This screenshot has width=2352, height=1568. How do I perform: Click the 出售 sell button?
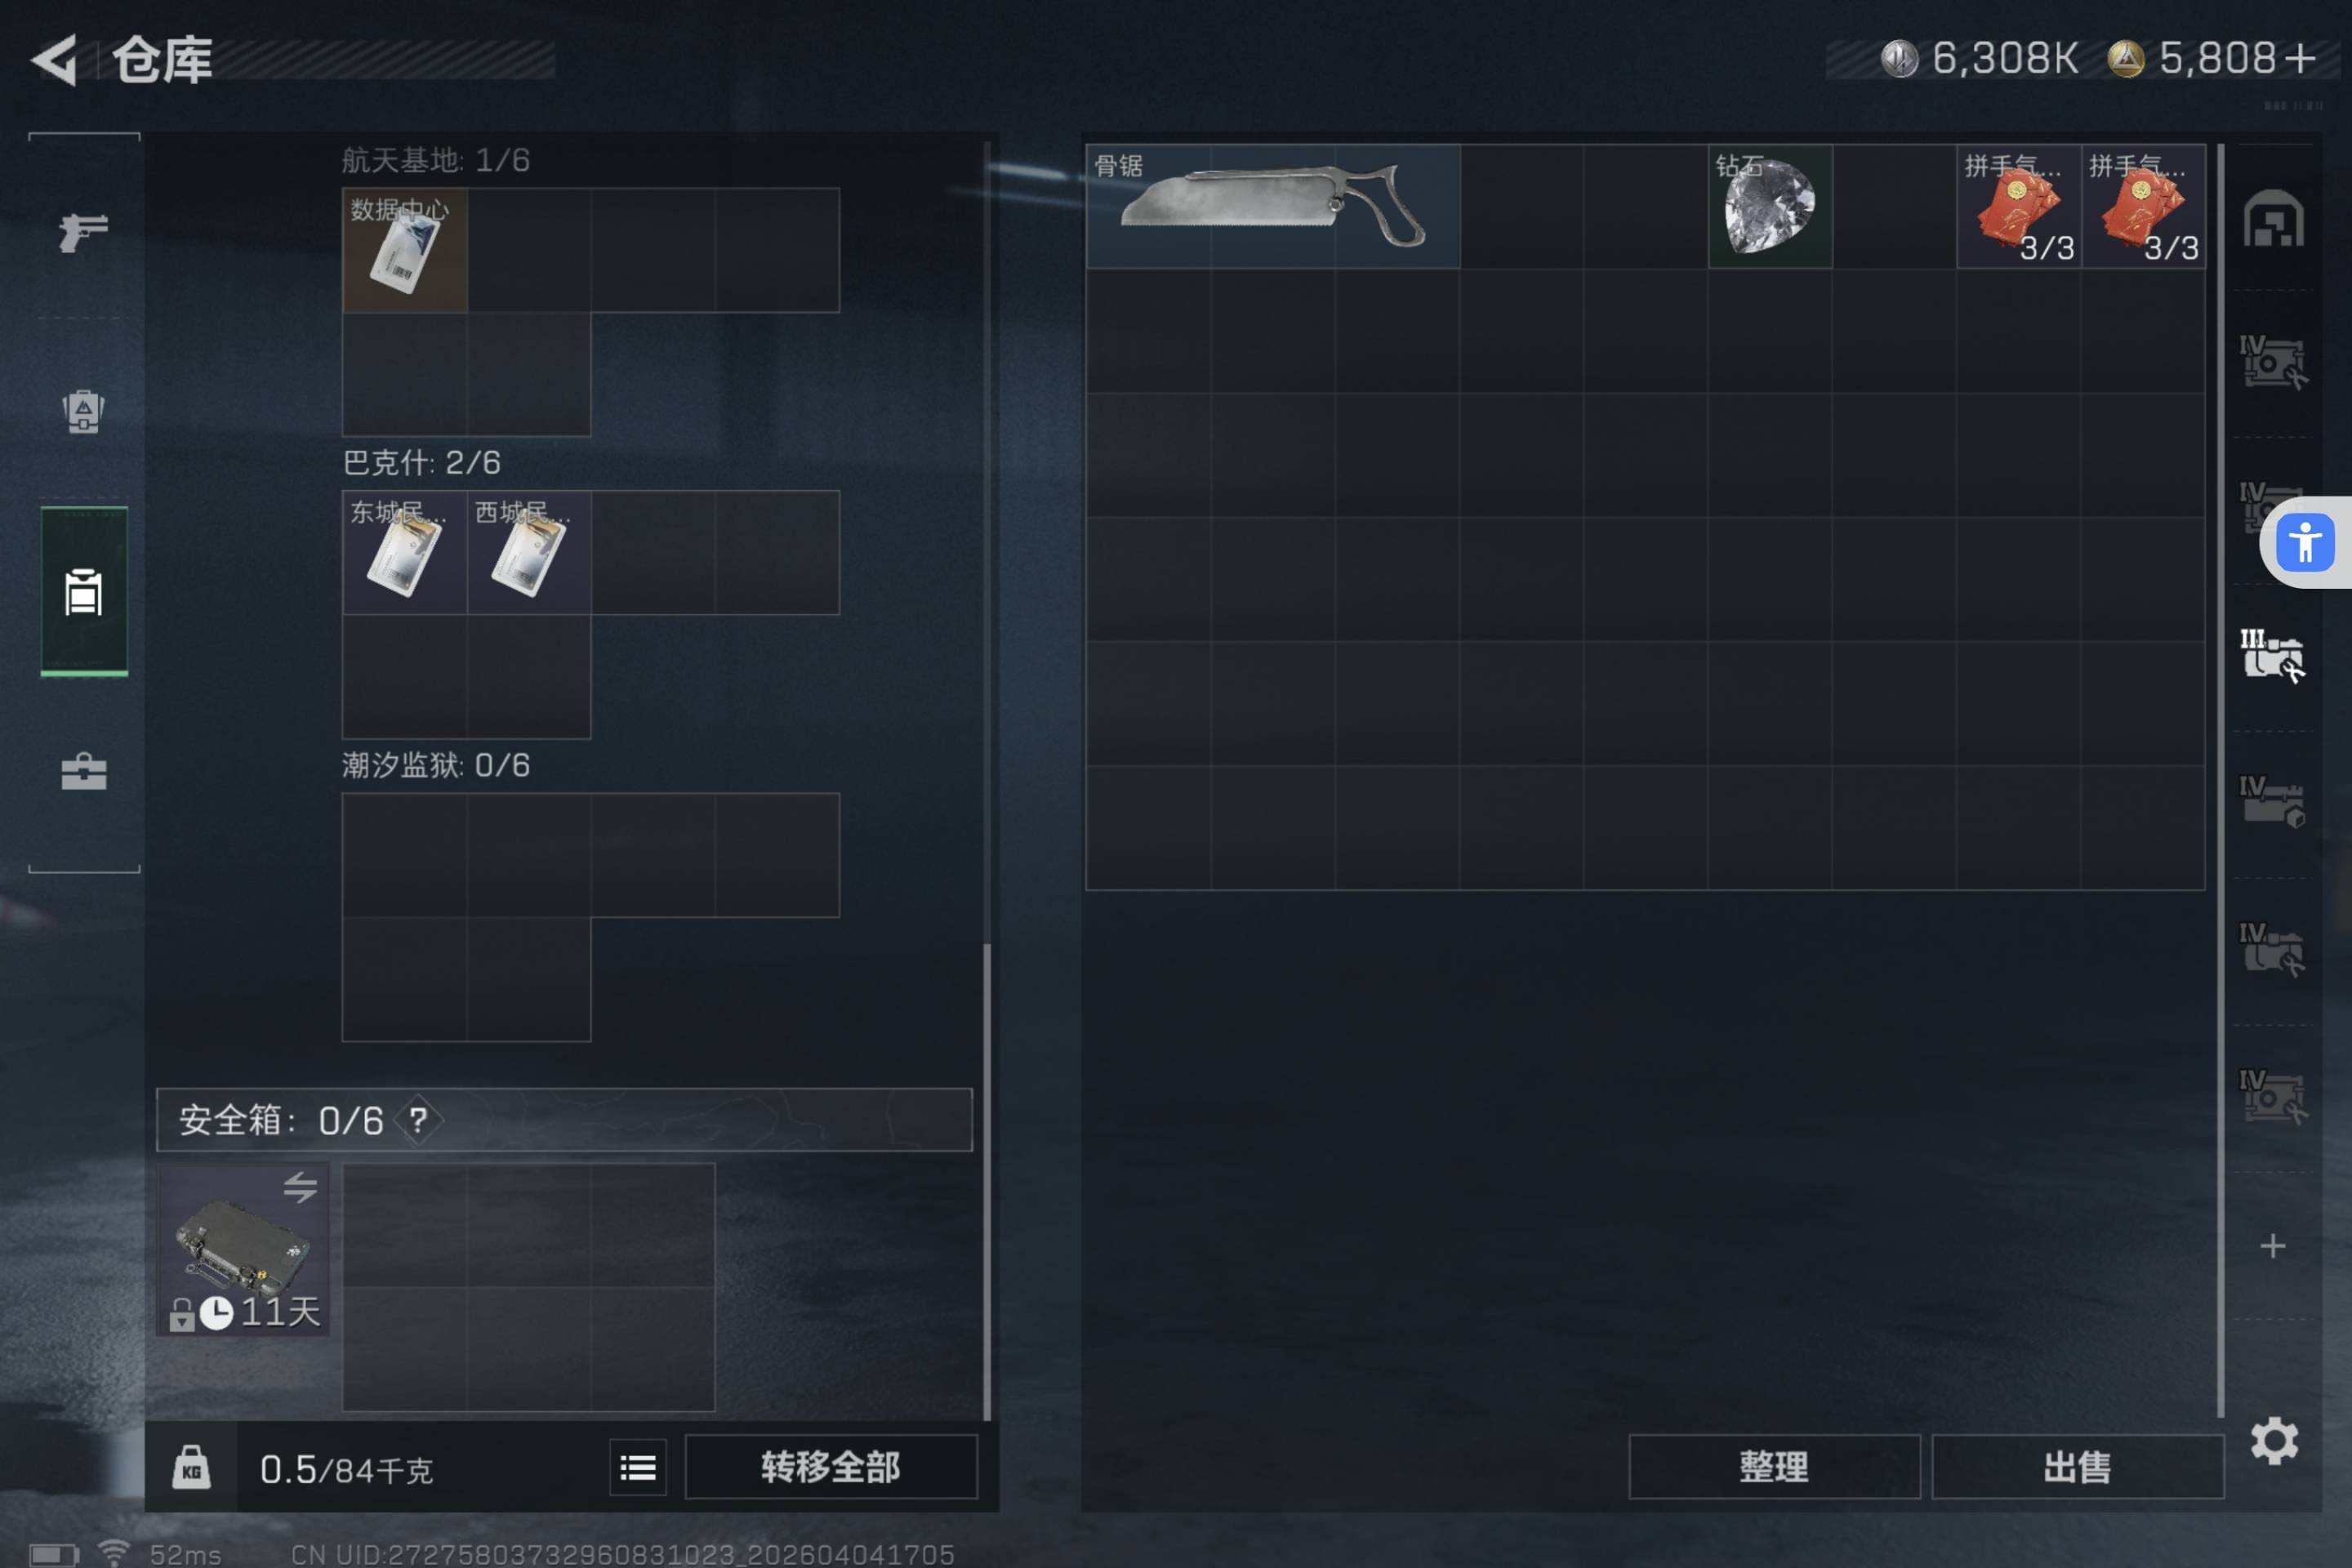pos(2078,1467)
